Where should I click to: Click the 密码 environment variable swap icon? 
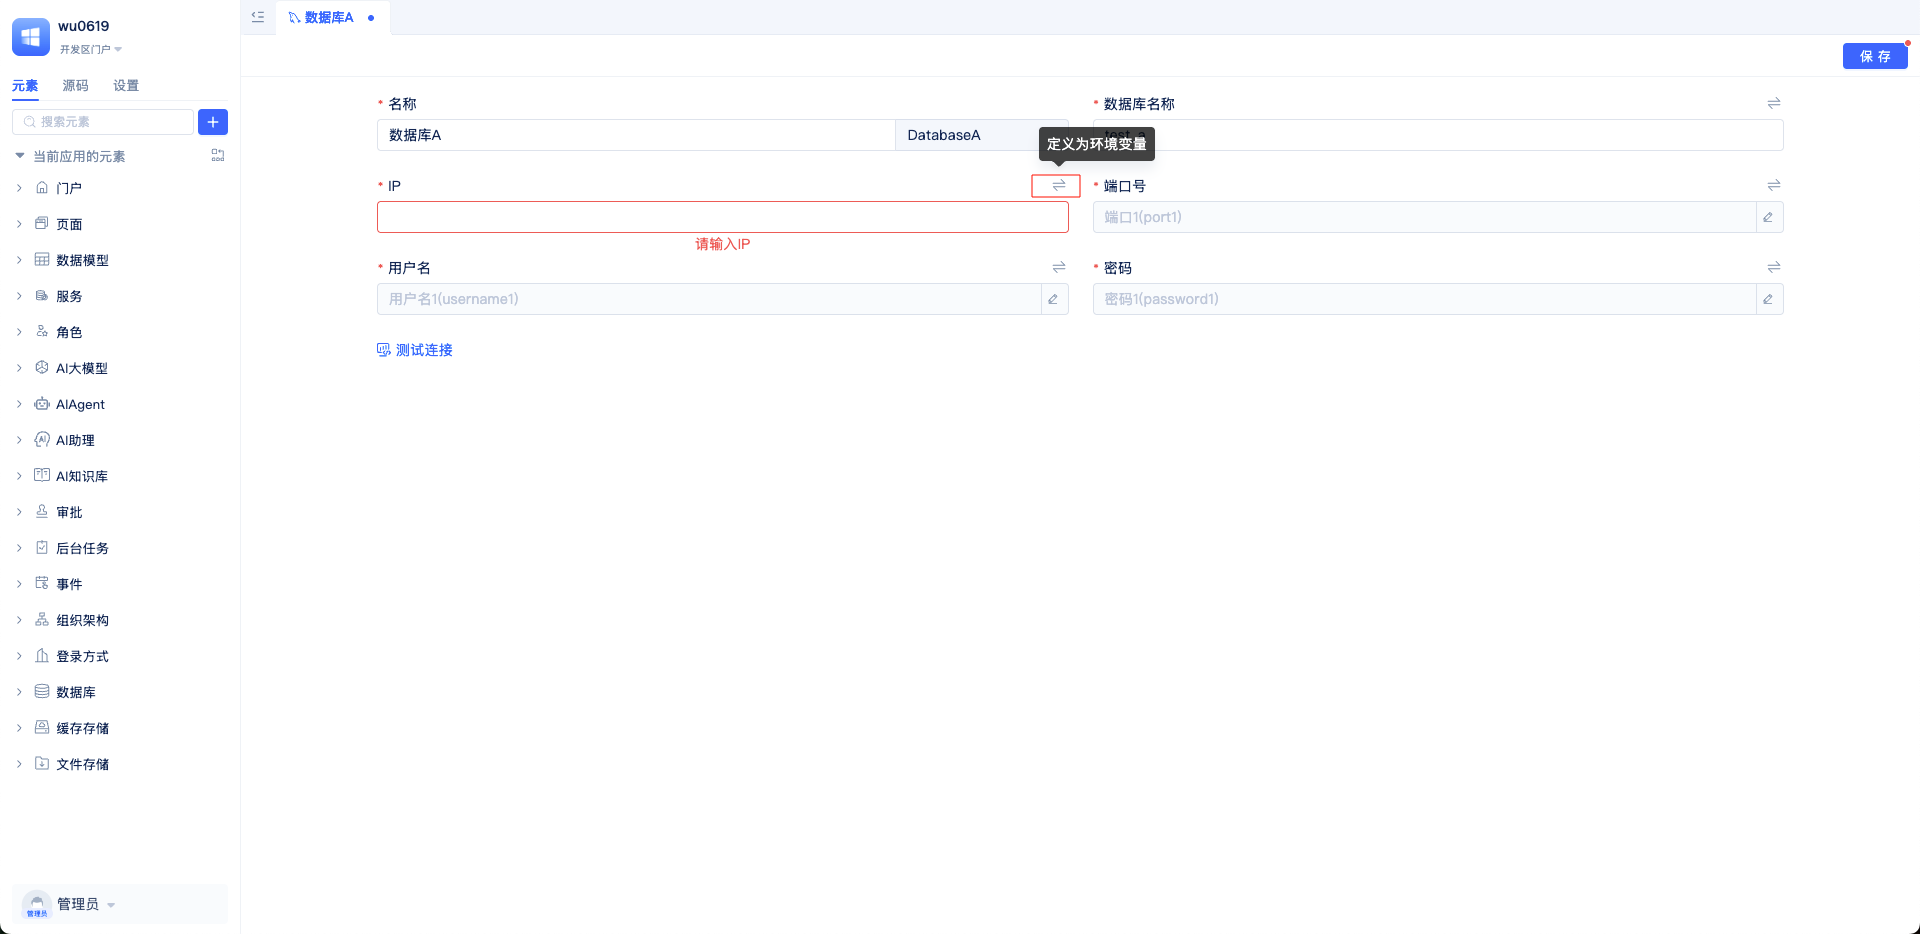(x=1774, y=267)
